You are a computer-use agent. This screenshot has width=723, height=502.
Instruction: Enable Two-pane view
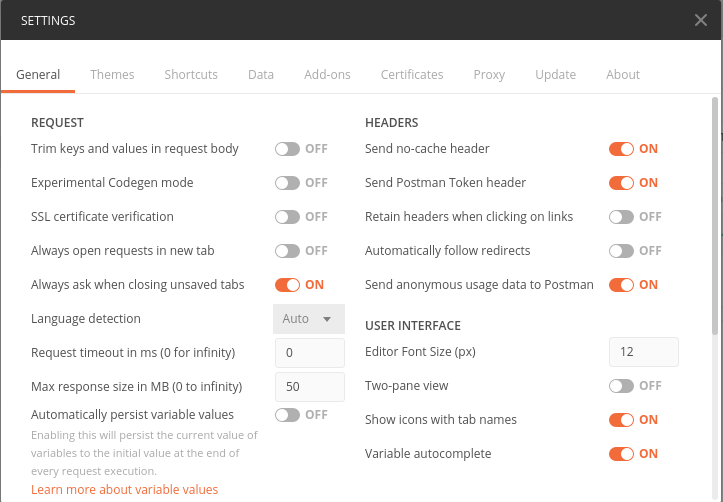[x=621, y=386]
